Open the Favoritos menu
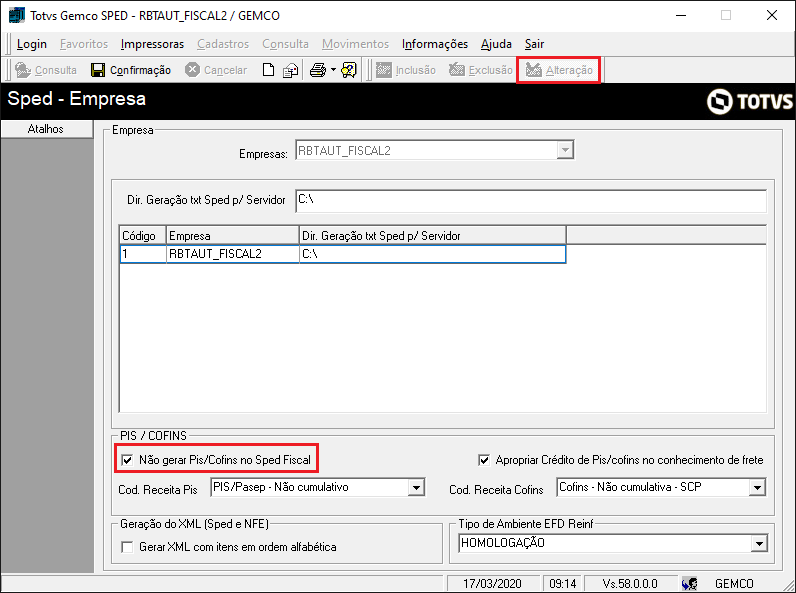This screenshot has height=593, width=796. pyautogui.click(x=84, y=44)
